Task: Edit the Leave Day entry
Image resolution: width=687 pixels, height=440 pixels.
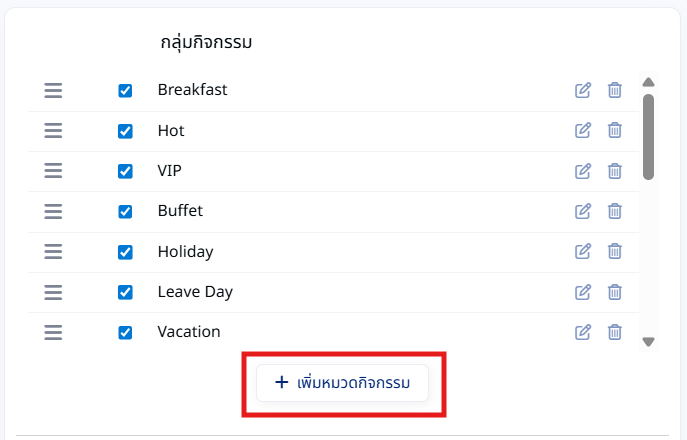Action: point(583,292)
